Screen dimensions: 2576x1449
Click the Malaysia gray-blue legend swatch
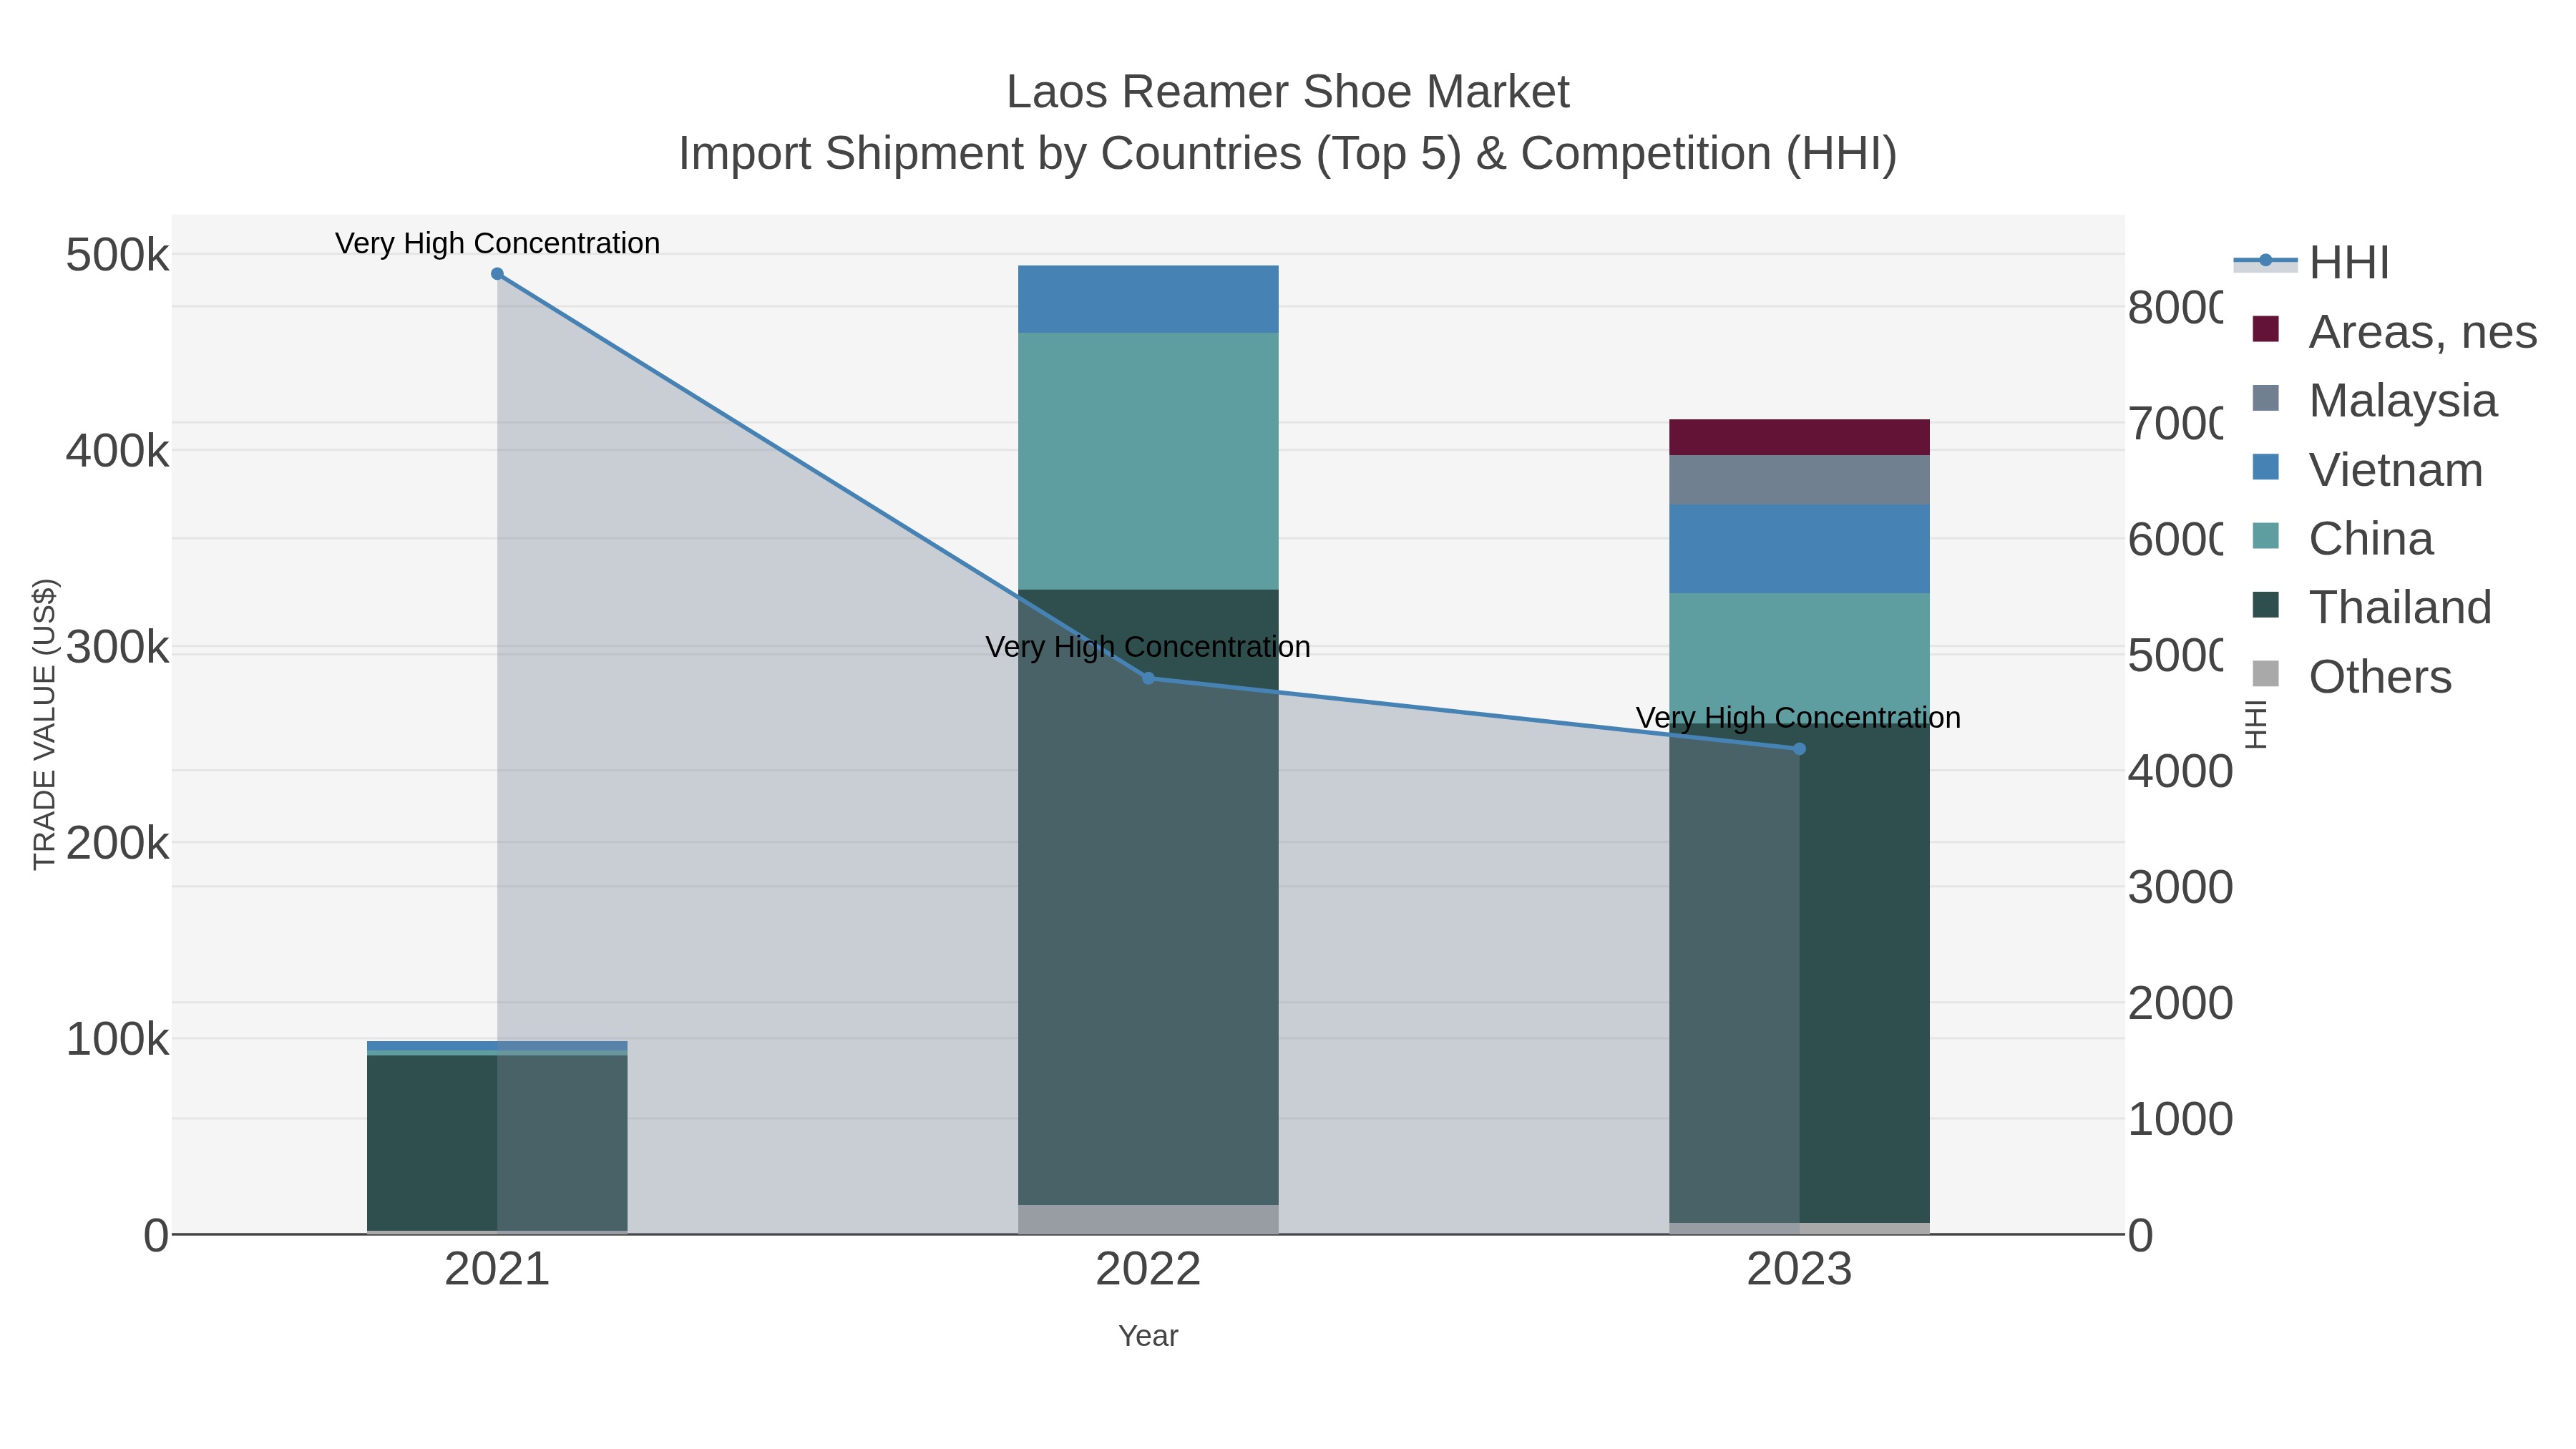pos(2266,398)
